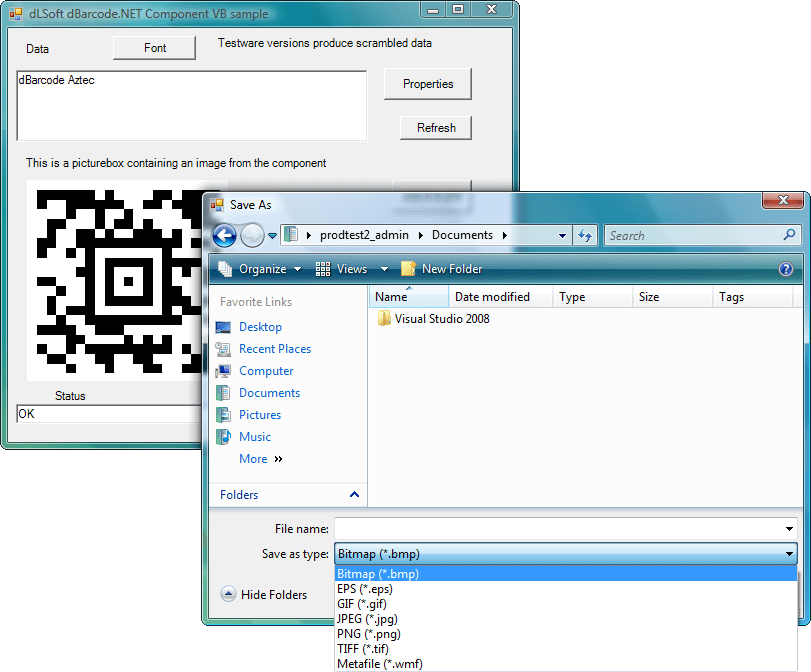Click the Desktop icon in Favorite Links
Viewport: 811px width, 672px height.
[223, 327]
